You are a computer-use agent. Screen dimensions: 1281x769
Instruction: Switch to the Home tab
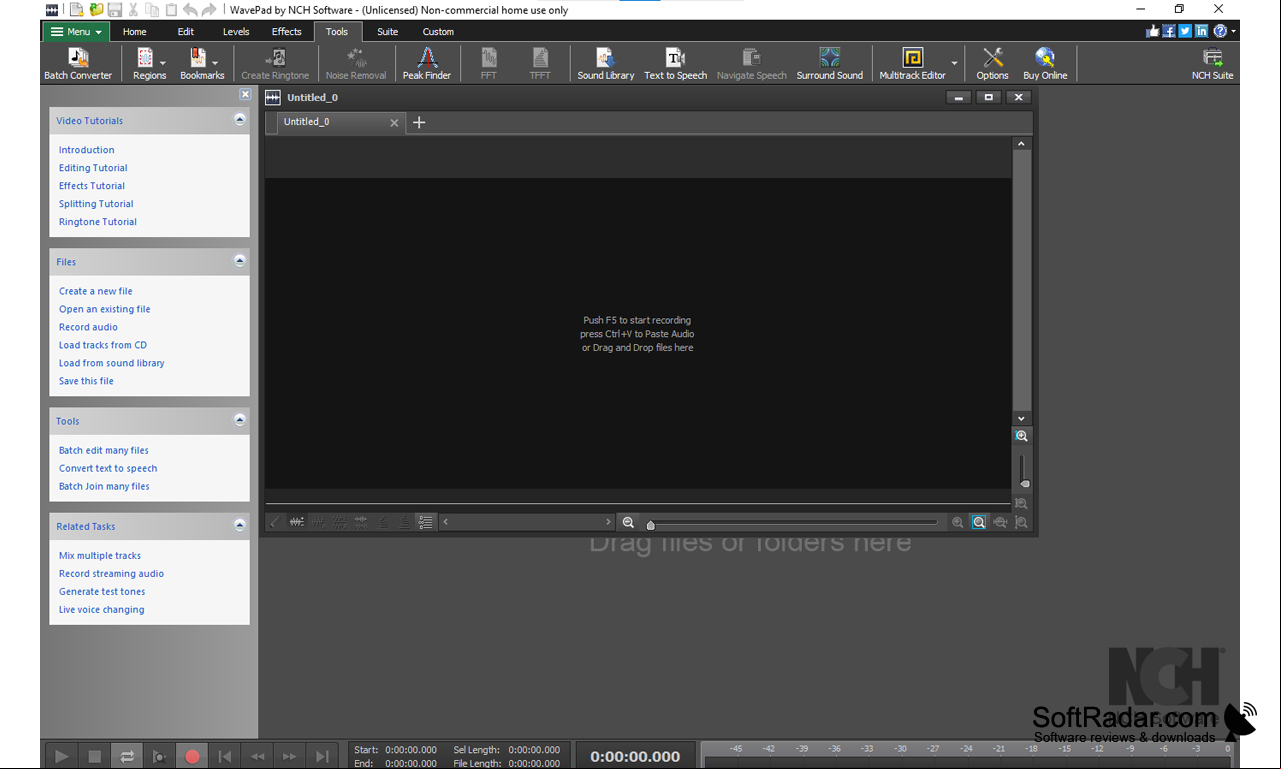(x=134, y=32)
